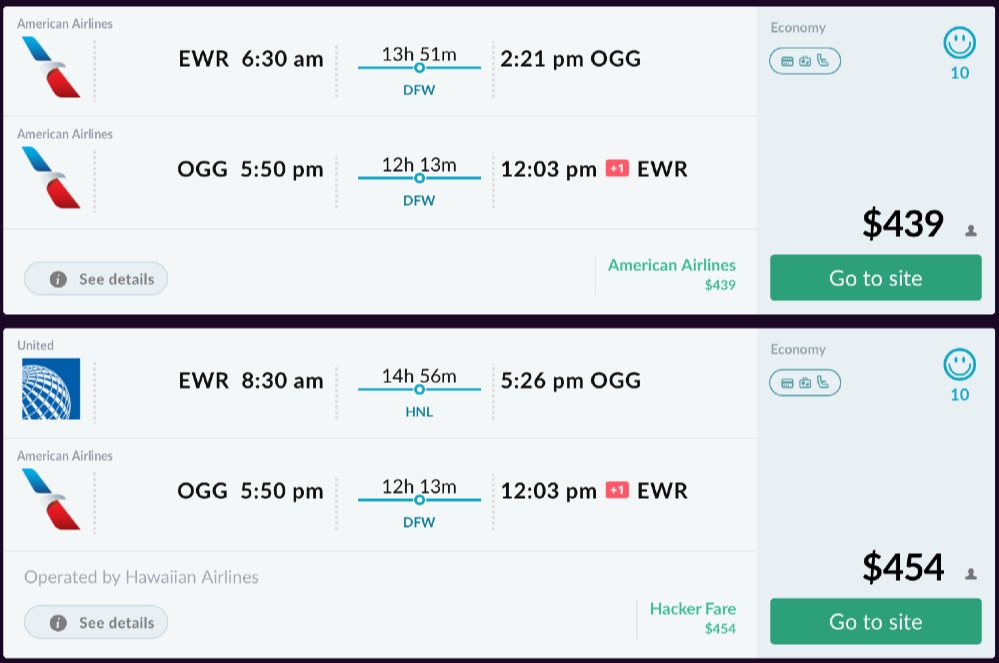
Task: Go to site for the $454 Hacker Fare
Action: tap(875, 621)
